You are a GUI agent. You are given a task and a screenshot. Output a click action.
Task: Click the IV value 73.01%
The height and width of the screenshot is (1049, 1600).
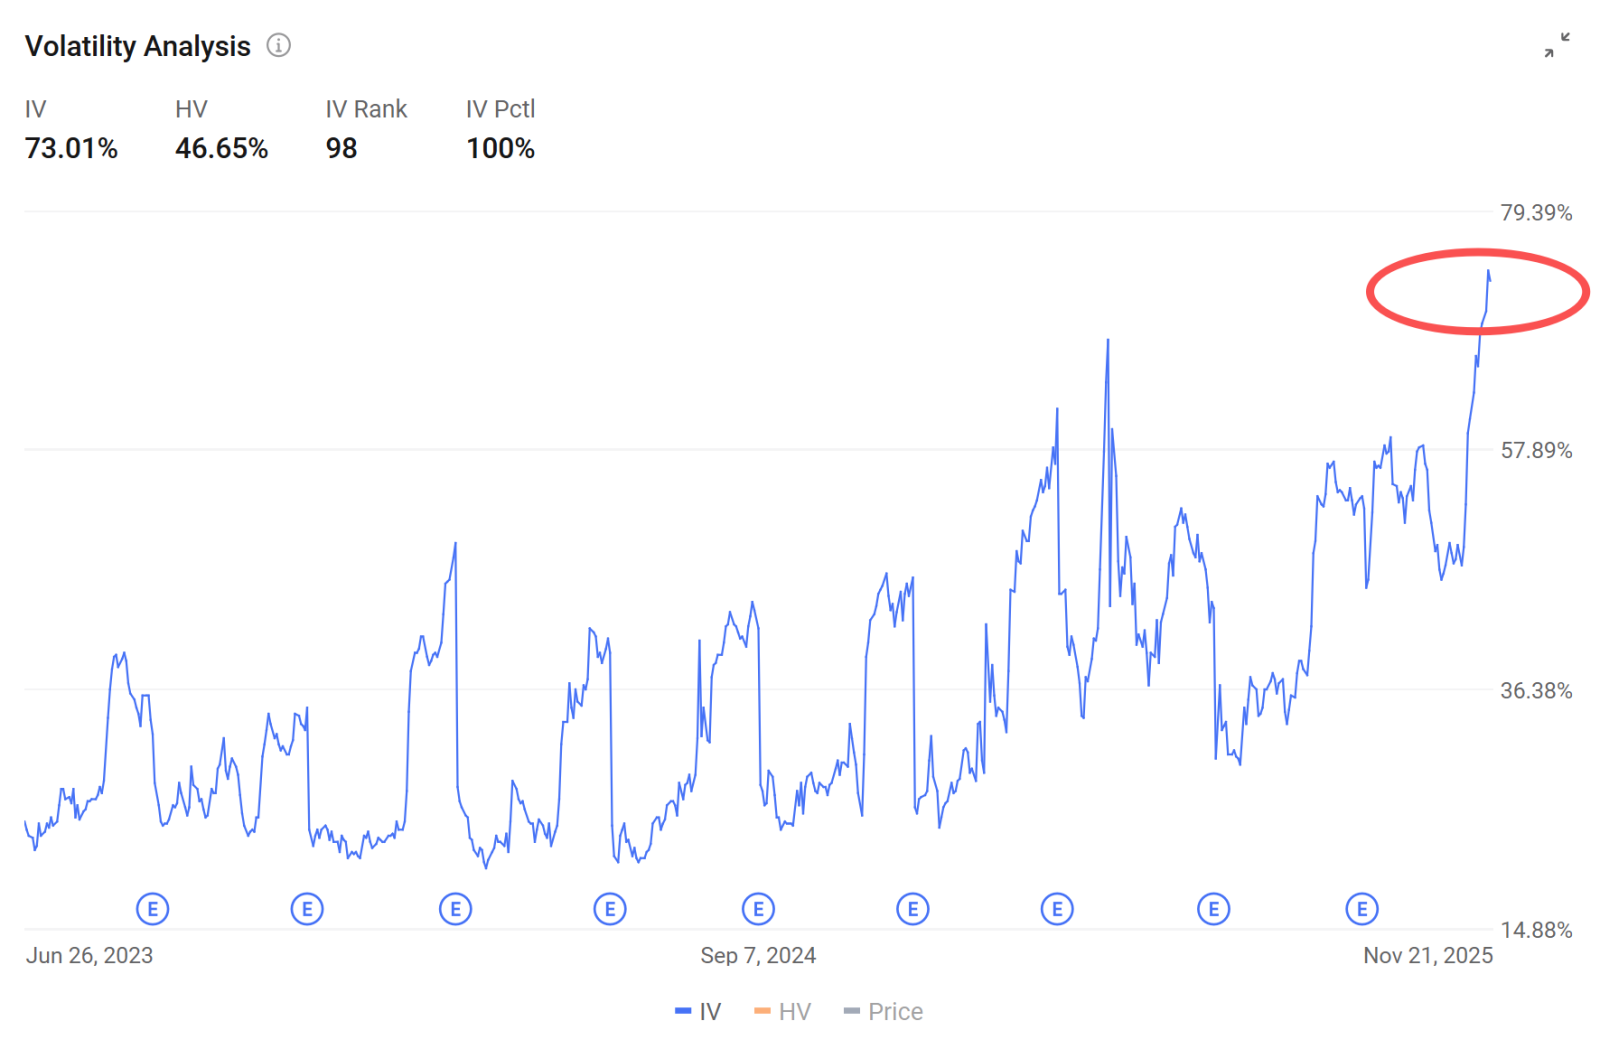71,149
